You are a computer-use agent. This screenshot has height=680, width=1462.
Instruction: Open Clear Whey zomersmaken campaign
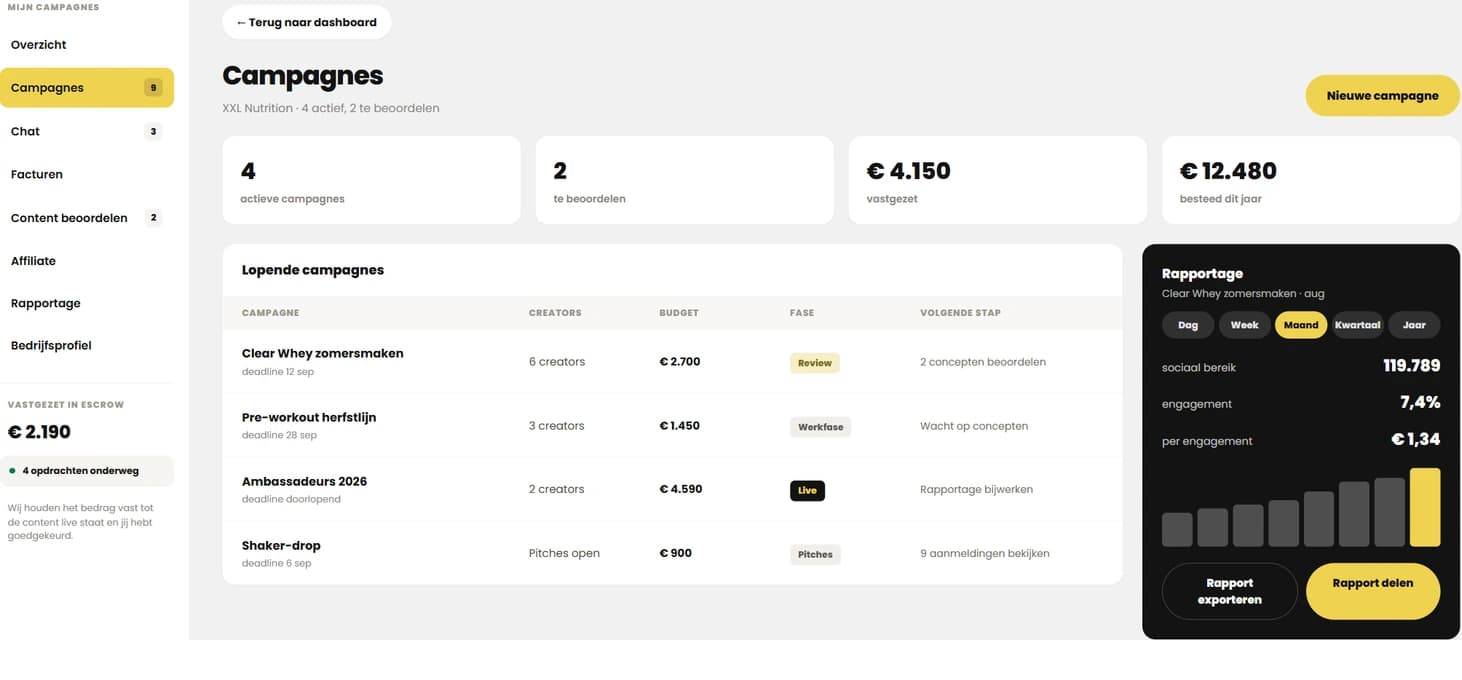coord(322,353)
